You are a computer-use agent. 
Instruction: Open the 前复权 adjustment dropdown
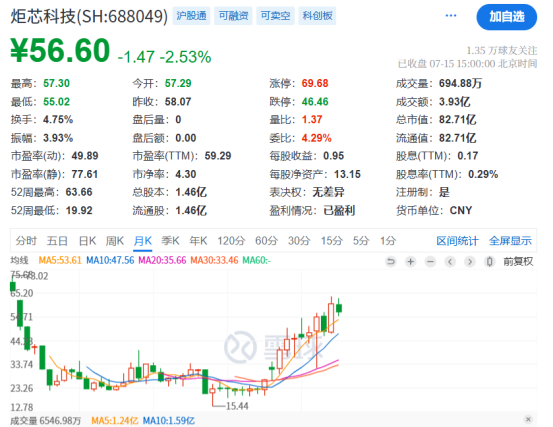coord(518,262)
